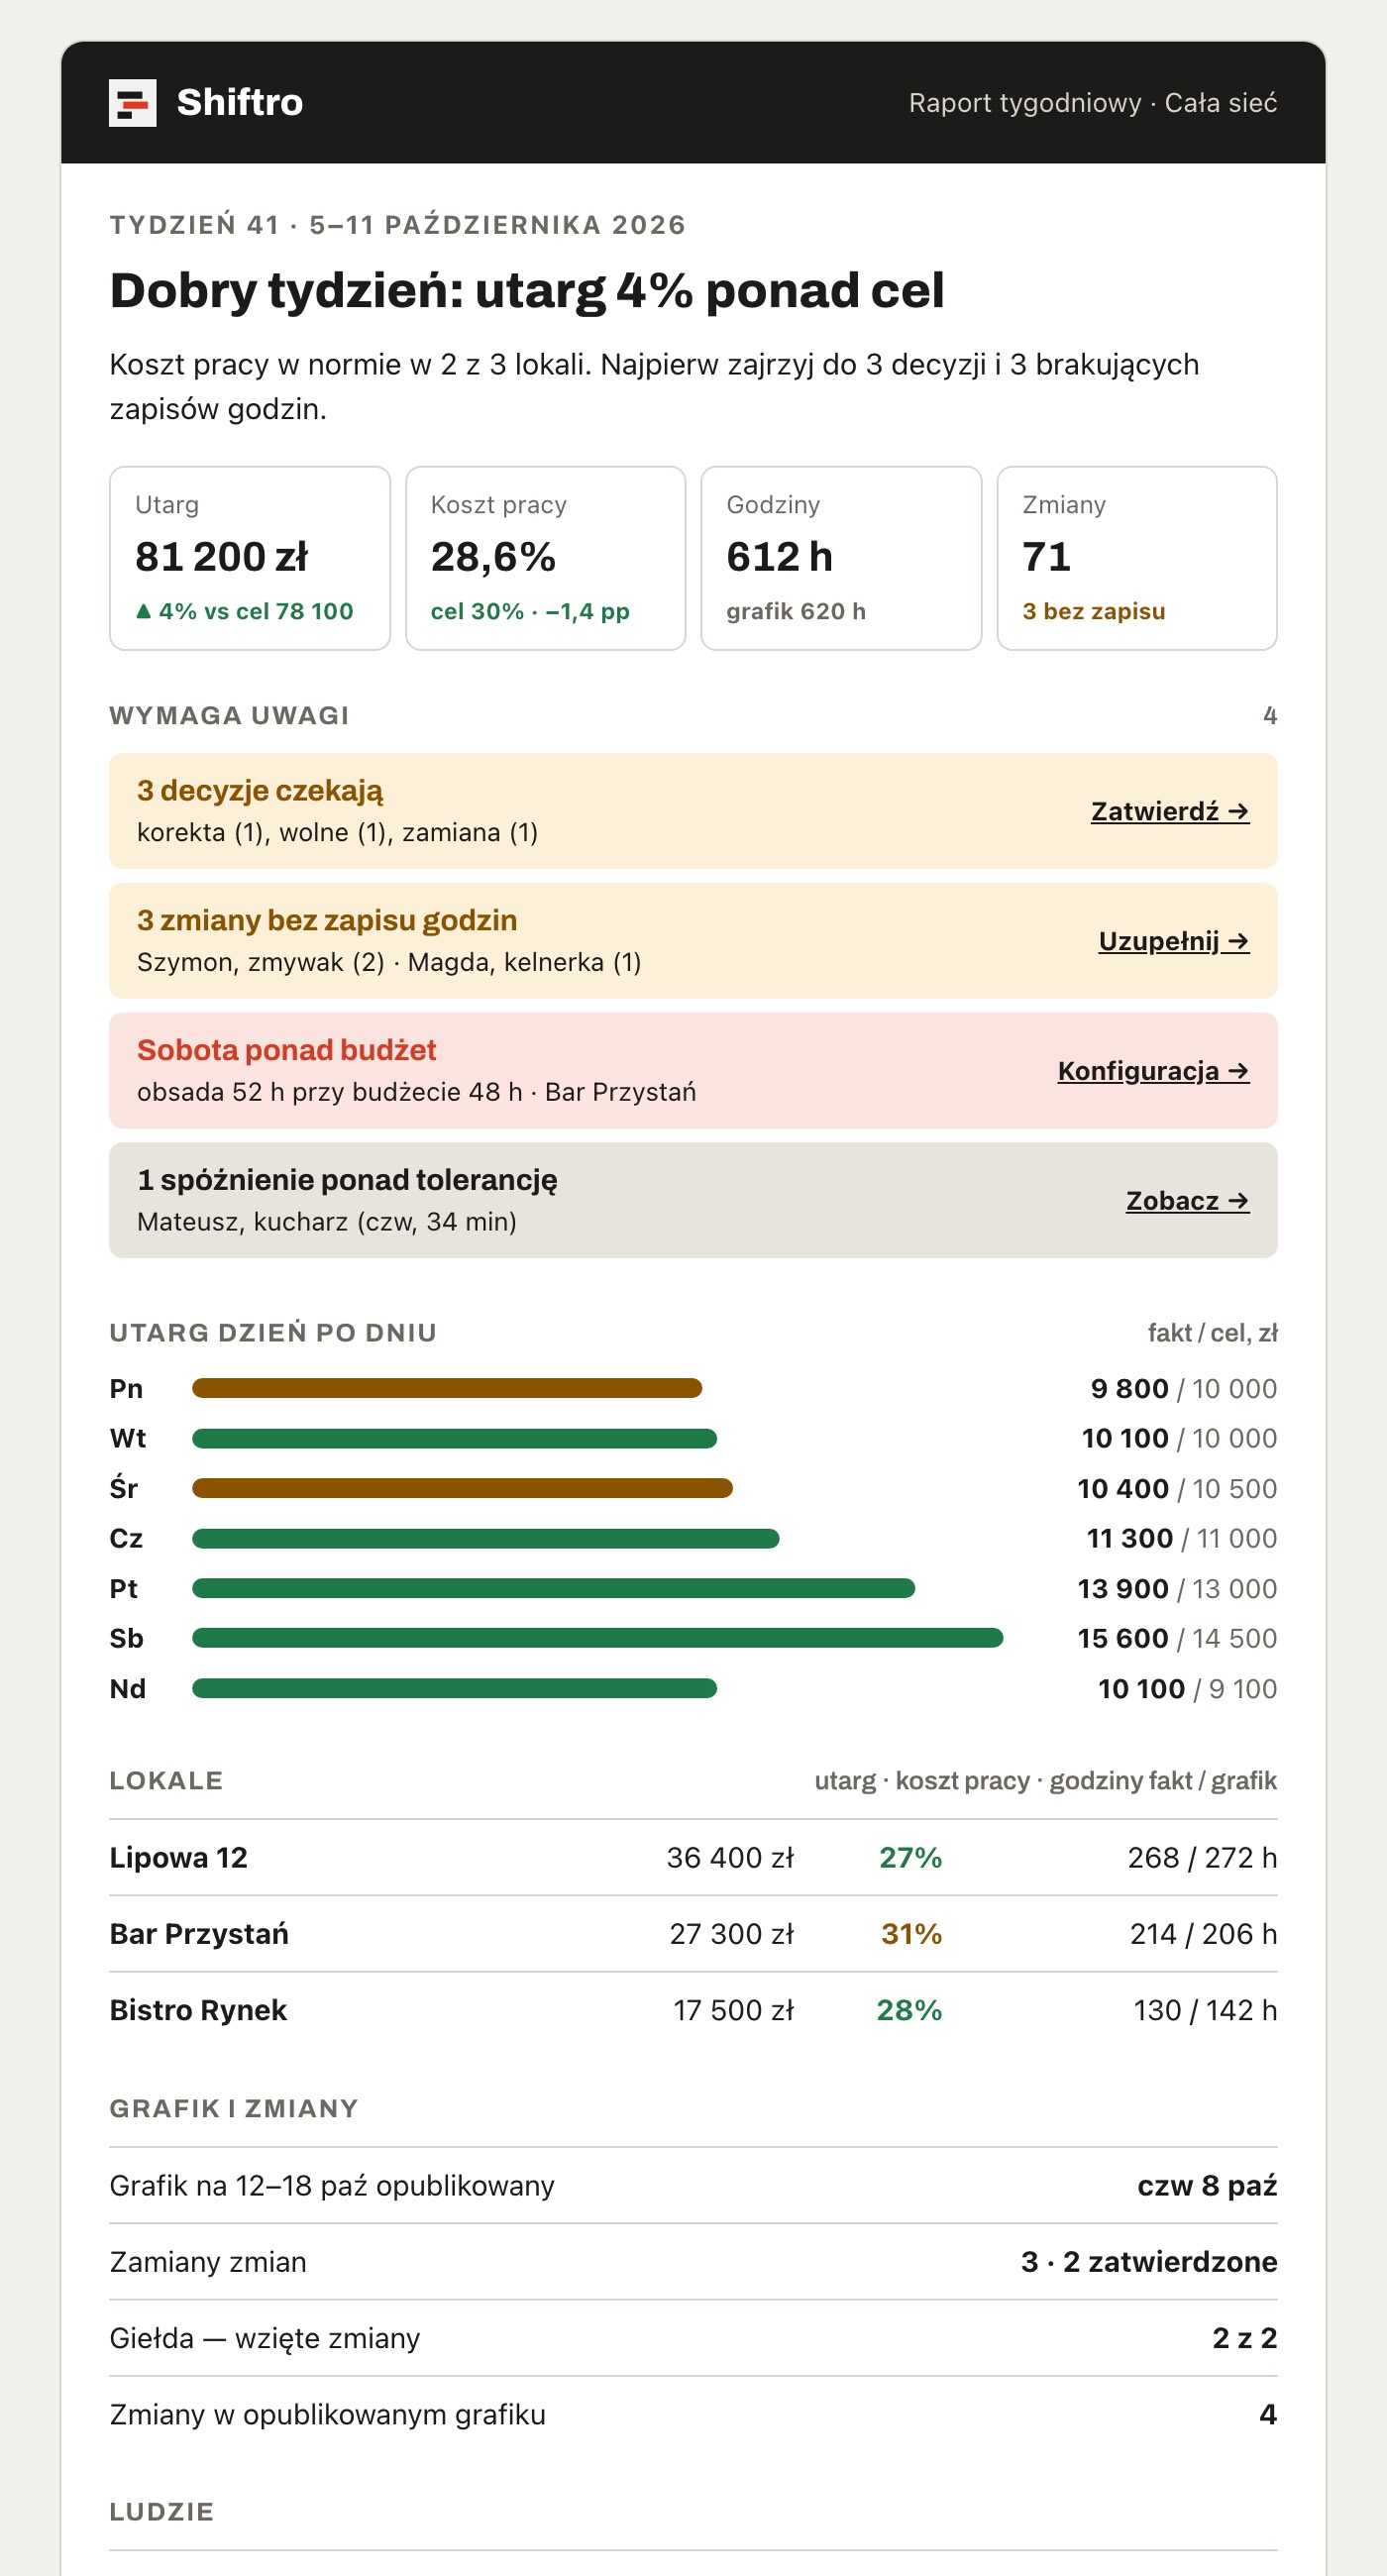Click the '10 100 / 9 100' Sunday value
The width and height of the screenshot is (1387, 2576).
pos(1187,1689)
